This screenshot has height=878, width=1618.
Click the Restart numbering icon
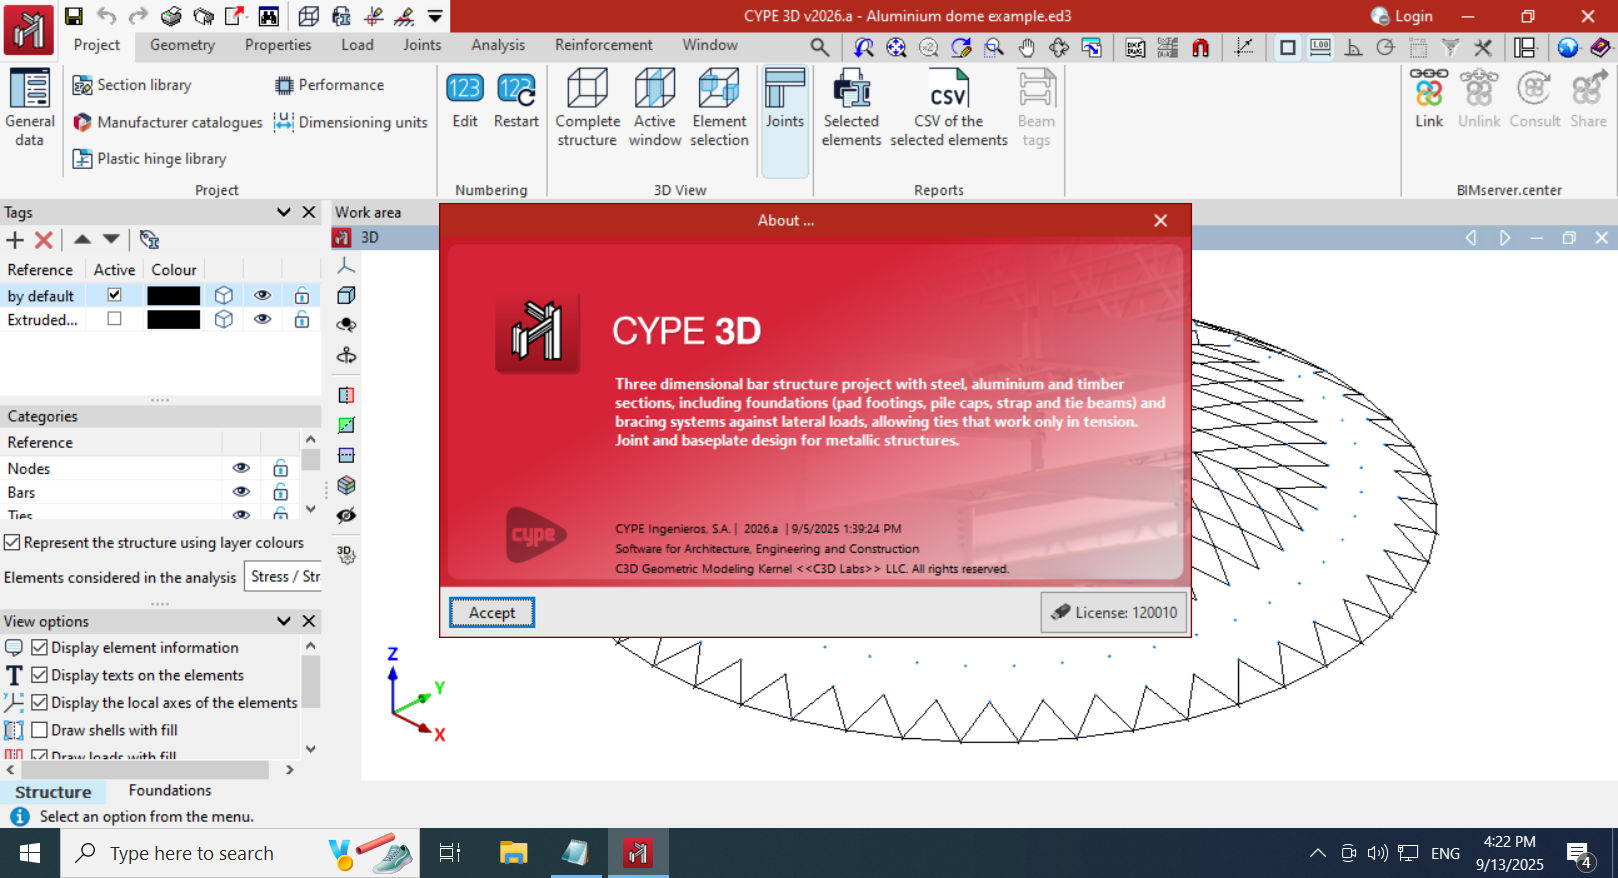516,100
